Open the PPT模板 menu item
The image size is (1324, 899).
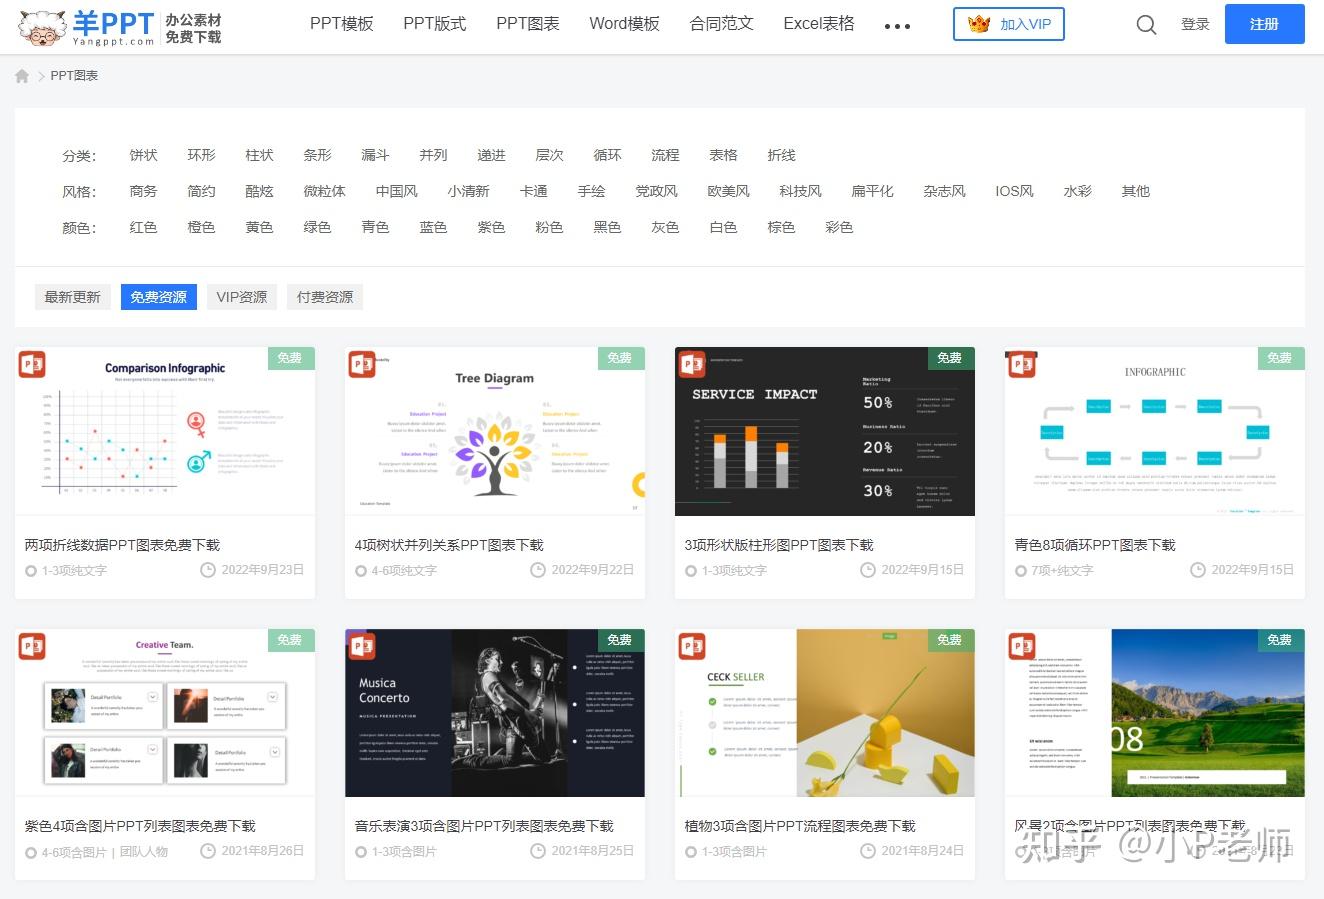pos(341,23)
